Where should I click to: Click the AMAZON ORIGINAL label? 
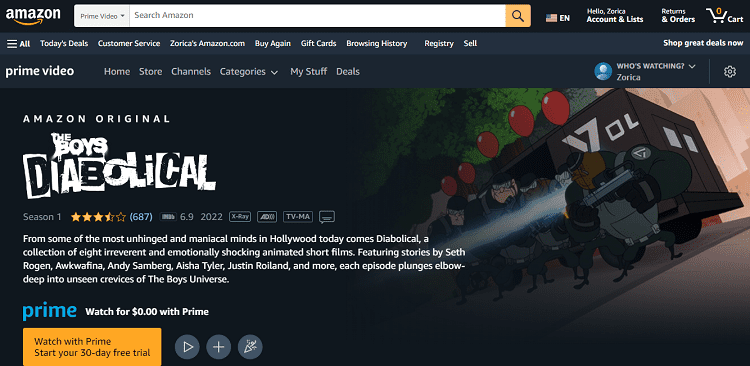point(97,119)
